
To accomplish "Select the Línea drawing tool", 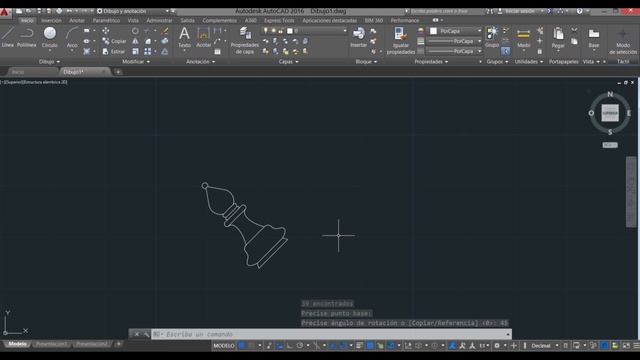I will click(x=7, y=37).
